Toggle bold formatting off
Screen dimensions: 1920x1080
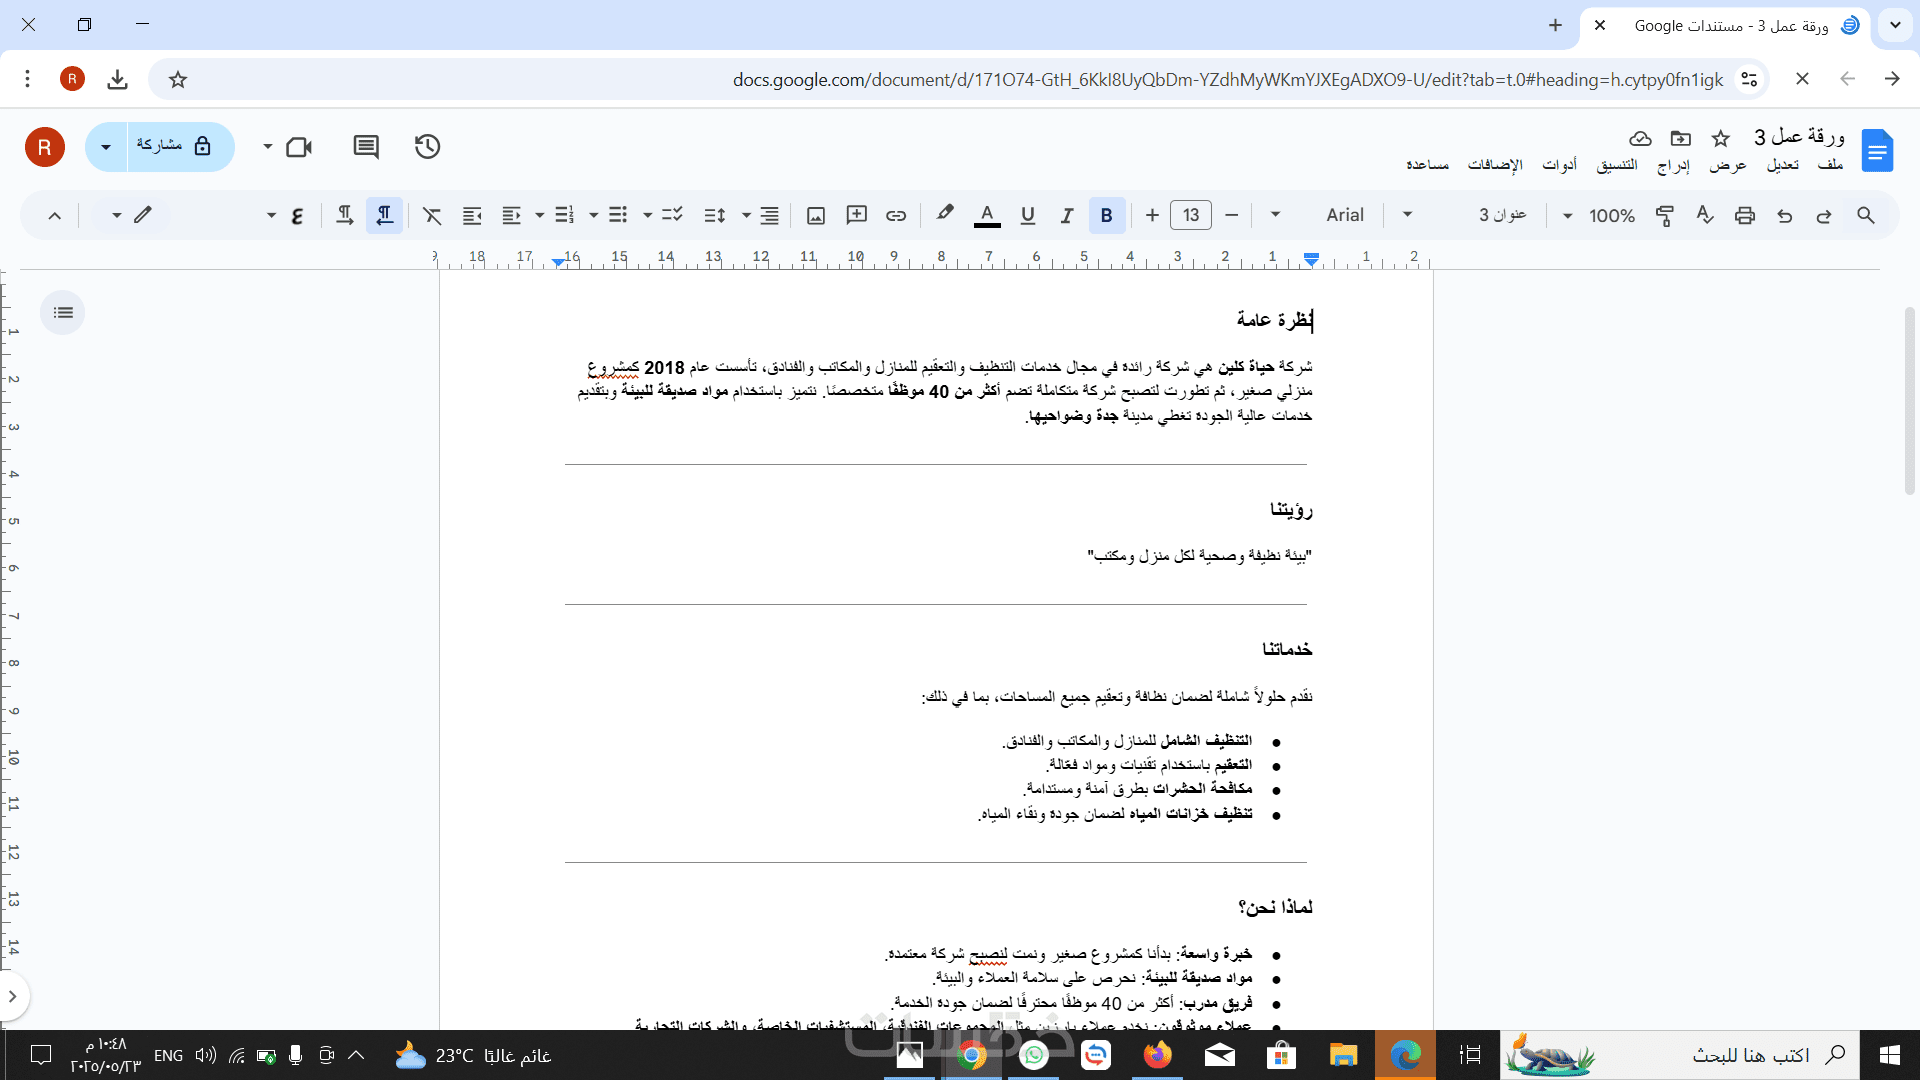[x=1106, y=215]
